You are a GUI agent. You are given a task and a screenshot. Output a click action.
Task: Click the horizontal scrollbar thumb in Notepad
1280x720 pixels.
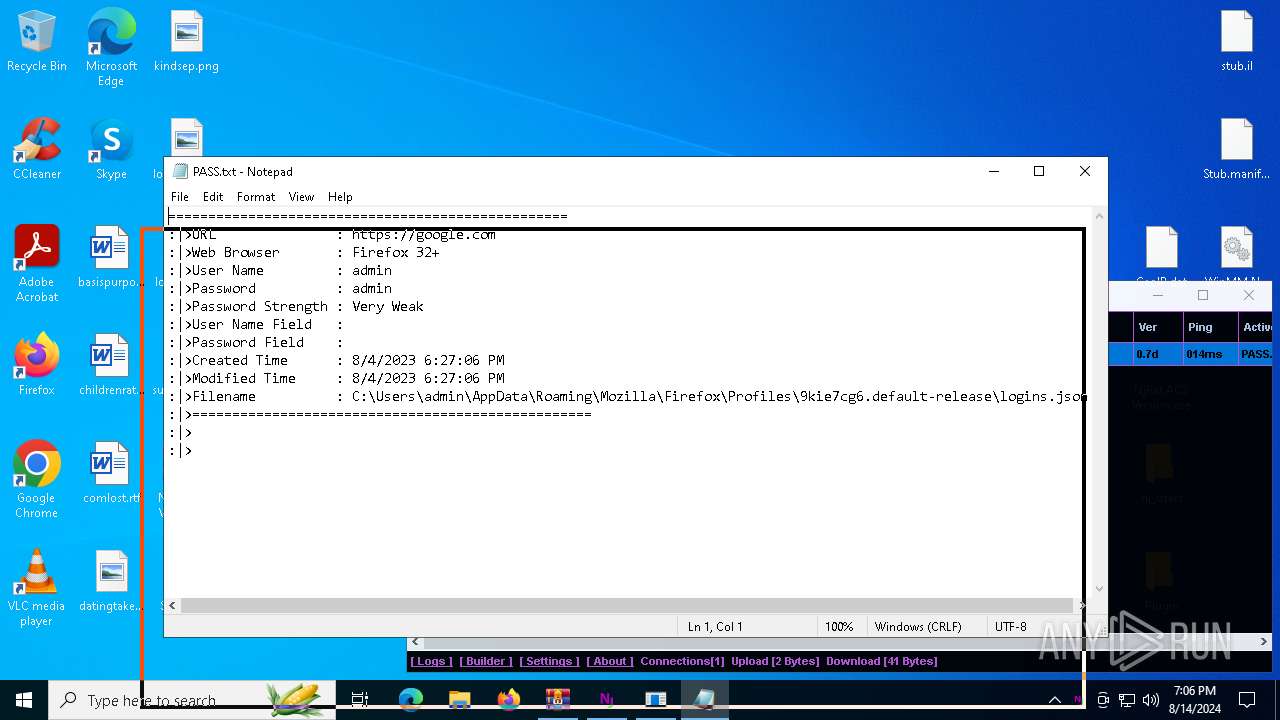click(x=627, y=605)
